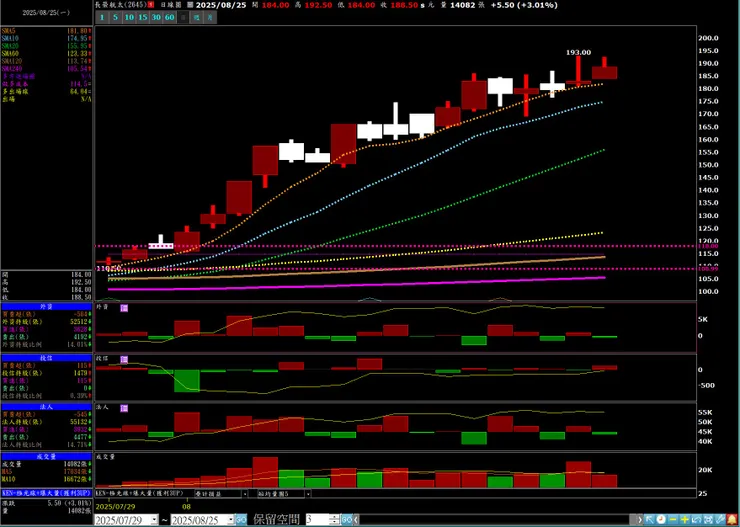The width and height of the screenshot is (740, 527).
Task: Click the 法人 blue panel header
Action: (46, 406)
